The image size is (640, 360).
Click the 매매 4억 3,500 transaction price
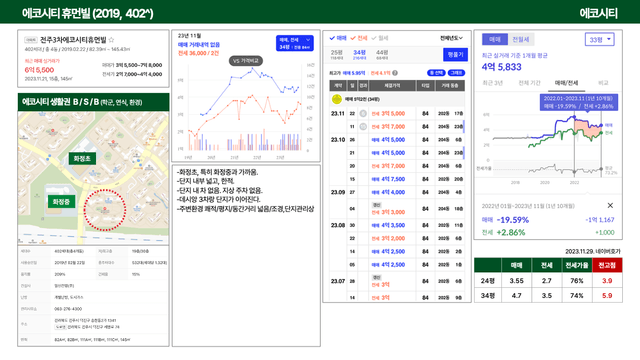(x=388, y=225)
